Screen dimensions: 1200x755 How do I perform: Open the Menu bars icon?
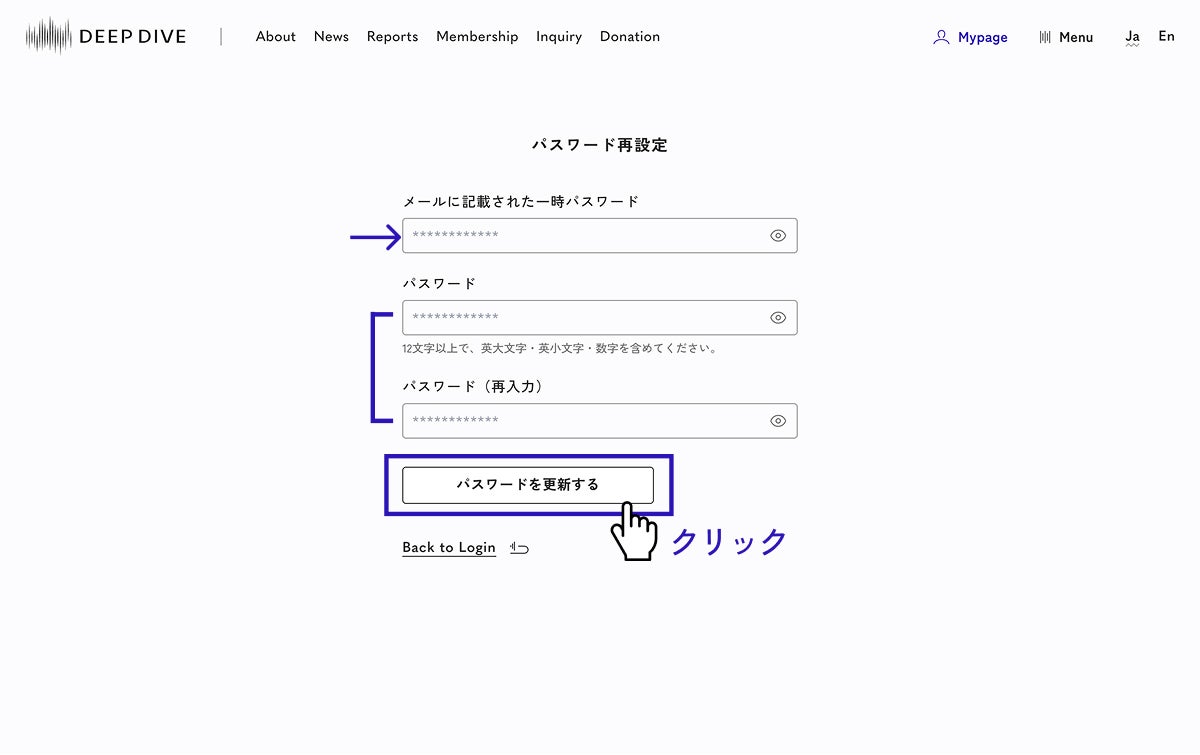pos(1045,37)
